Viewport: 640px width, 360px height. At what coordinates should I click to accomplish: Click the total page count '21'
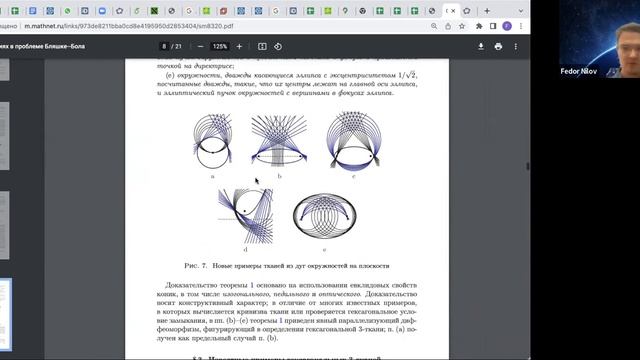click(178, 47)
